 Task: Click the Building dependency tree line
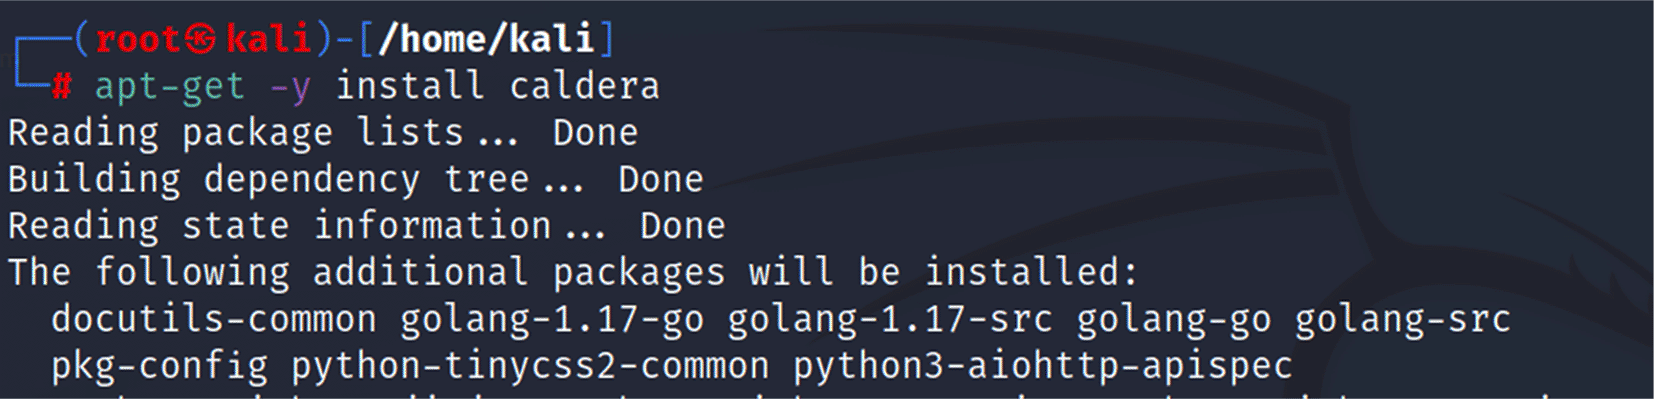(x=356, y=180)
